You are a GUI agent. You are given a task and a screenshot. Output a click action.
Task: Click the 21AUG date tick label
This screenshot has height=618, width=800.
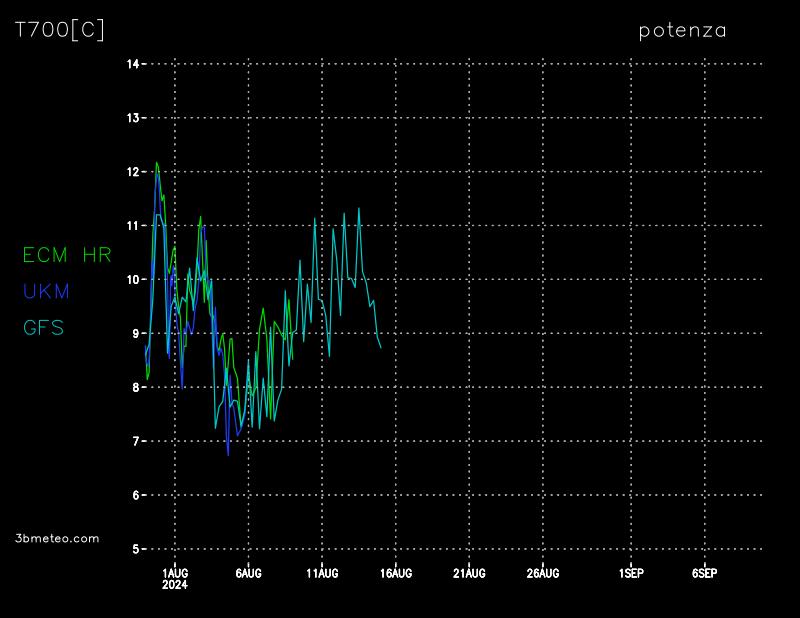(469, 574)
